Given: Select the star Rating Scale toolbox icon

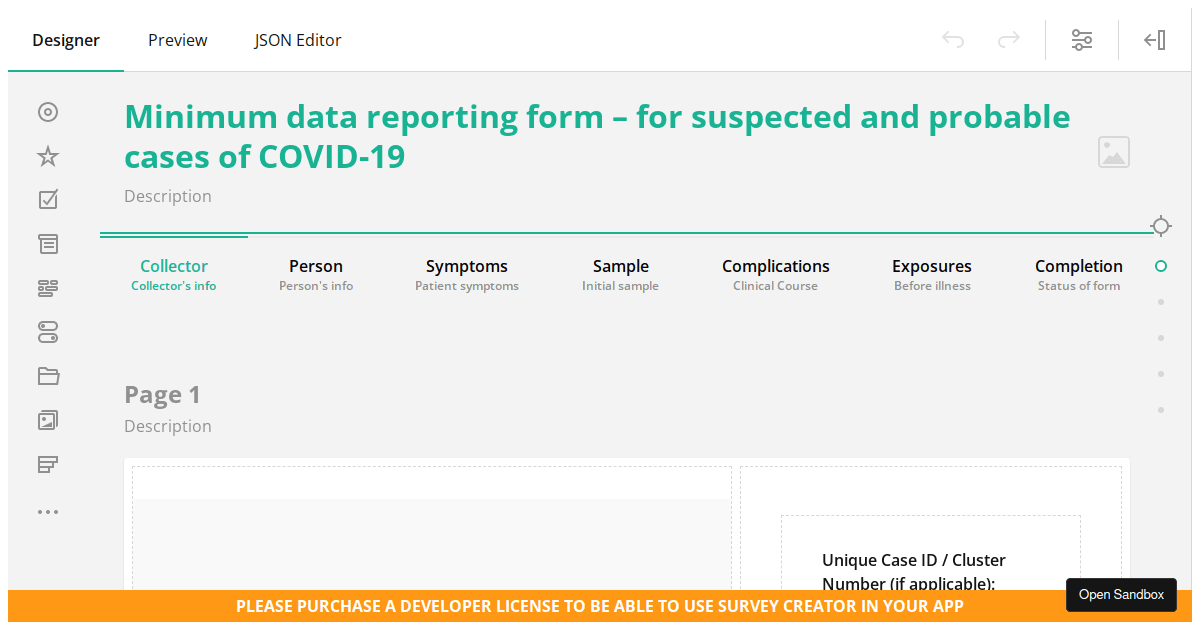Looking at the screenshot, I should point(48,156).
